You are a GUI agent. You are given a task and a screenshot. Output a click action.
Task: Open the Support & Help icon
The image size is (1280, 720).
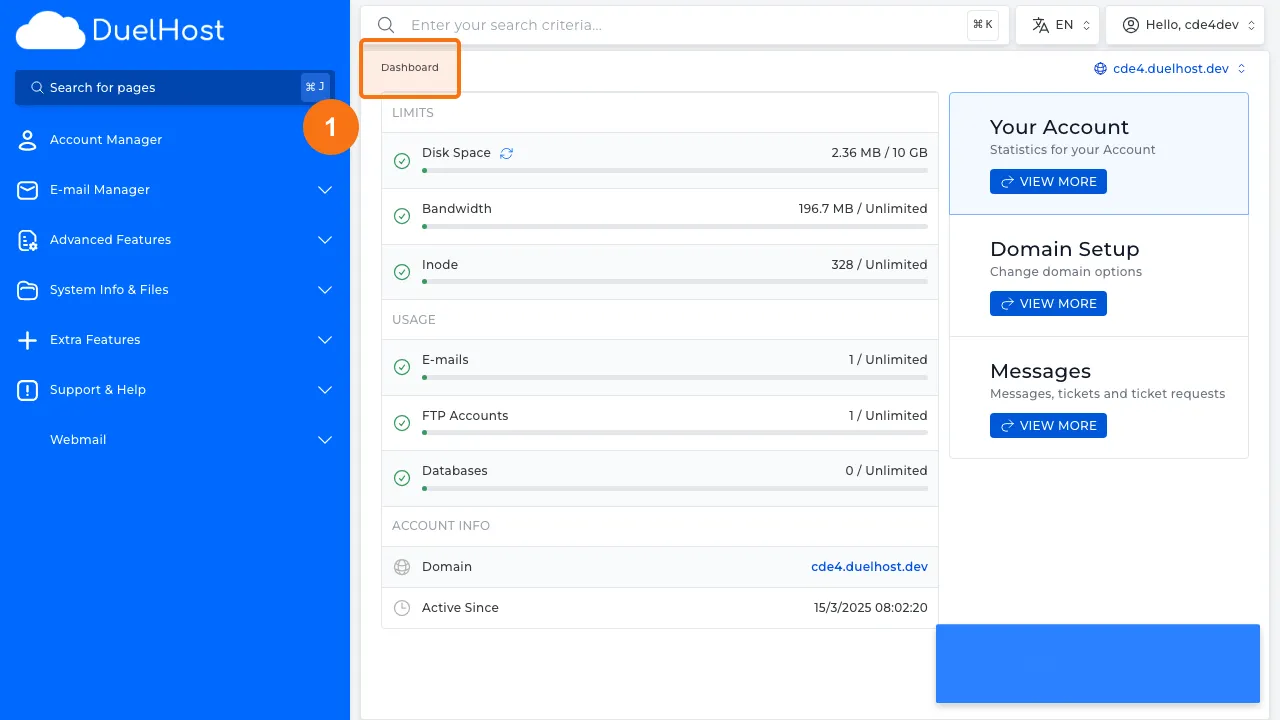[27, 389]
